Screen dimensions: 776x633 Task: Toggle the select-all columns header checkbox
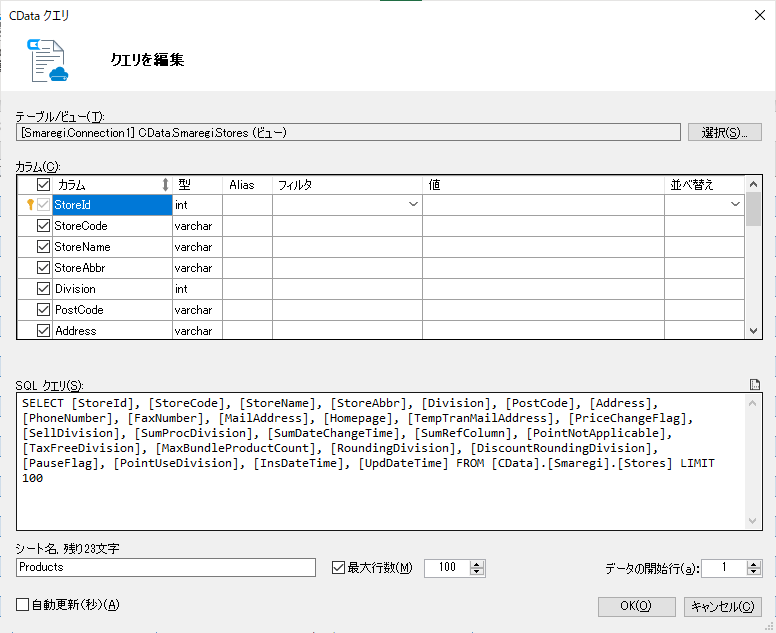tap(44, 185)
